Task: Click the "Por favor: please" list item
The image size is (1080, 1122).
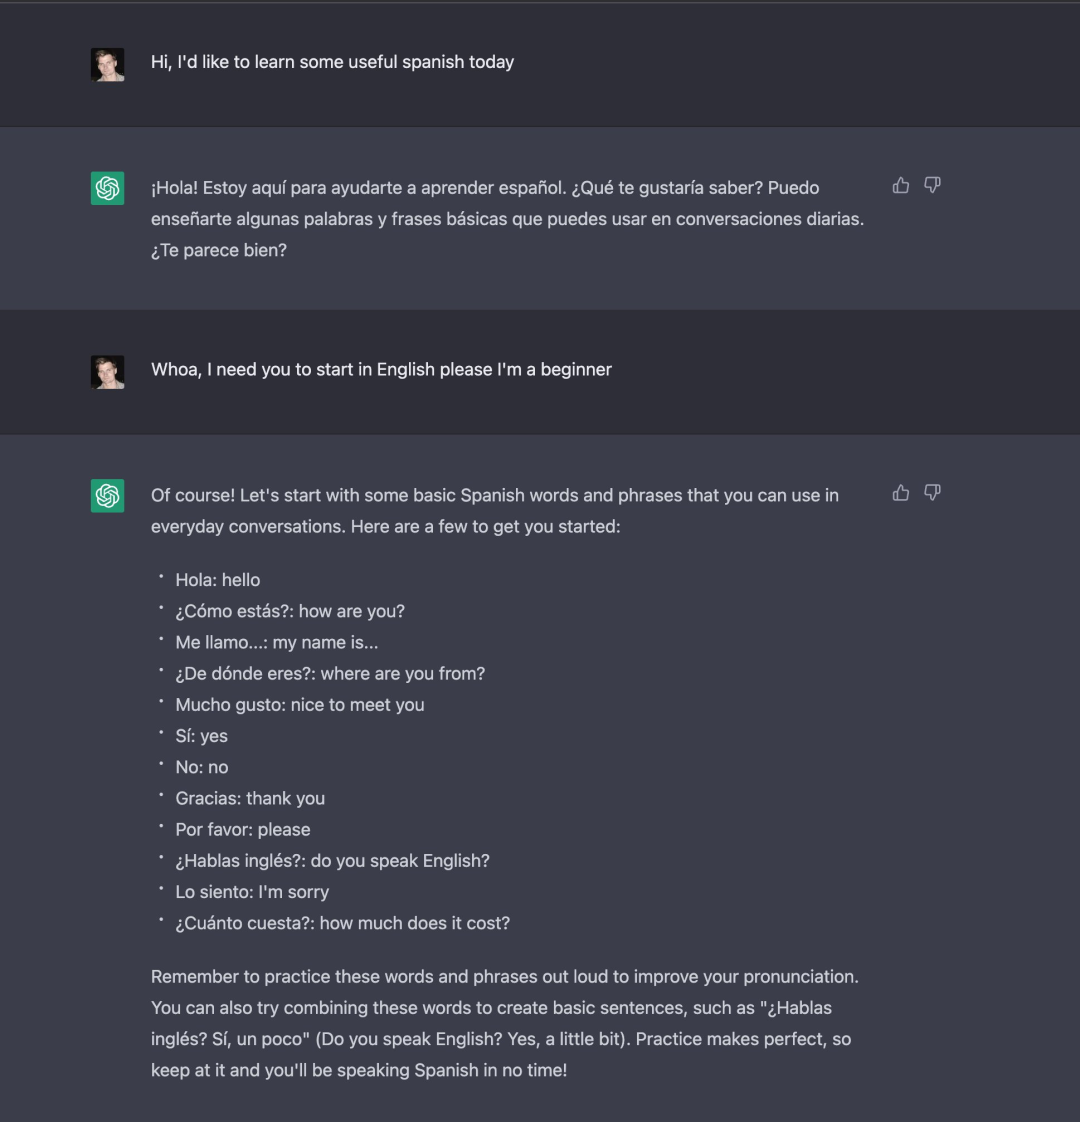Action: (243, 830)
